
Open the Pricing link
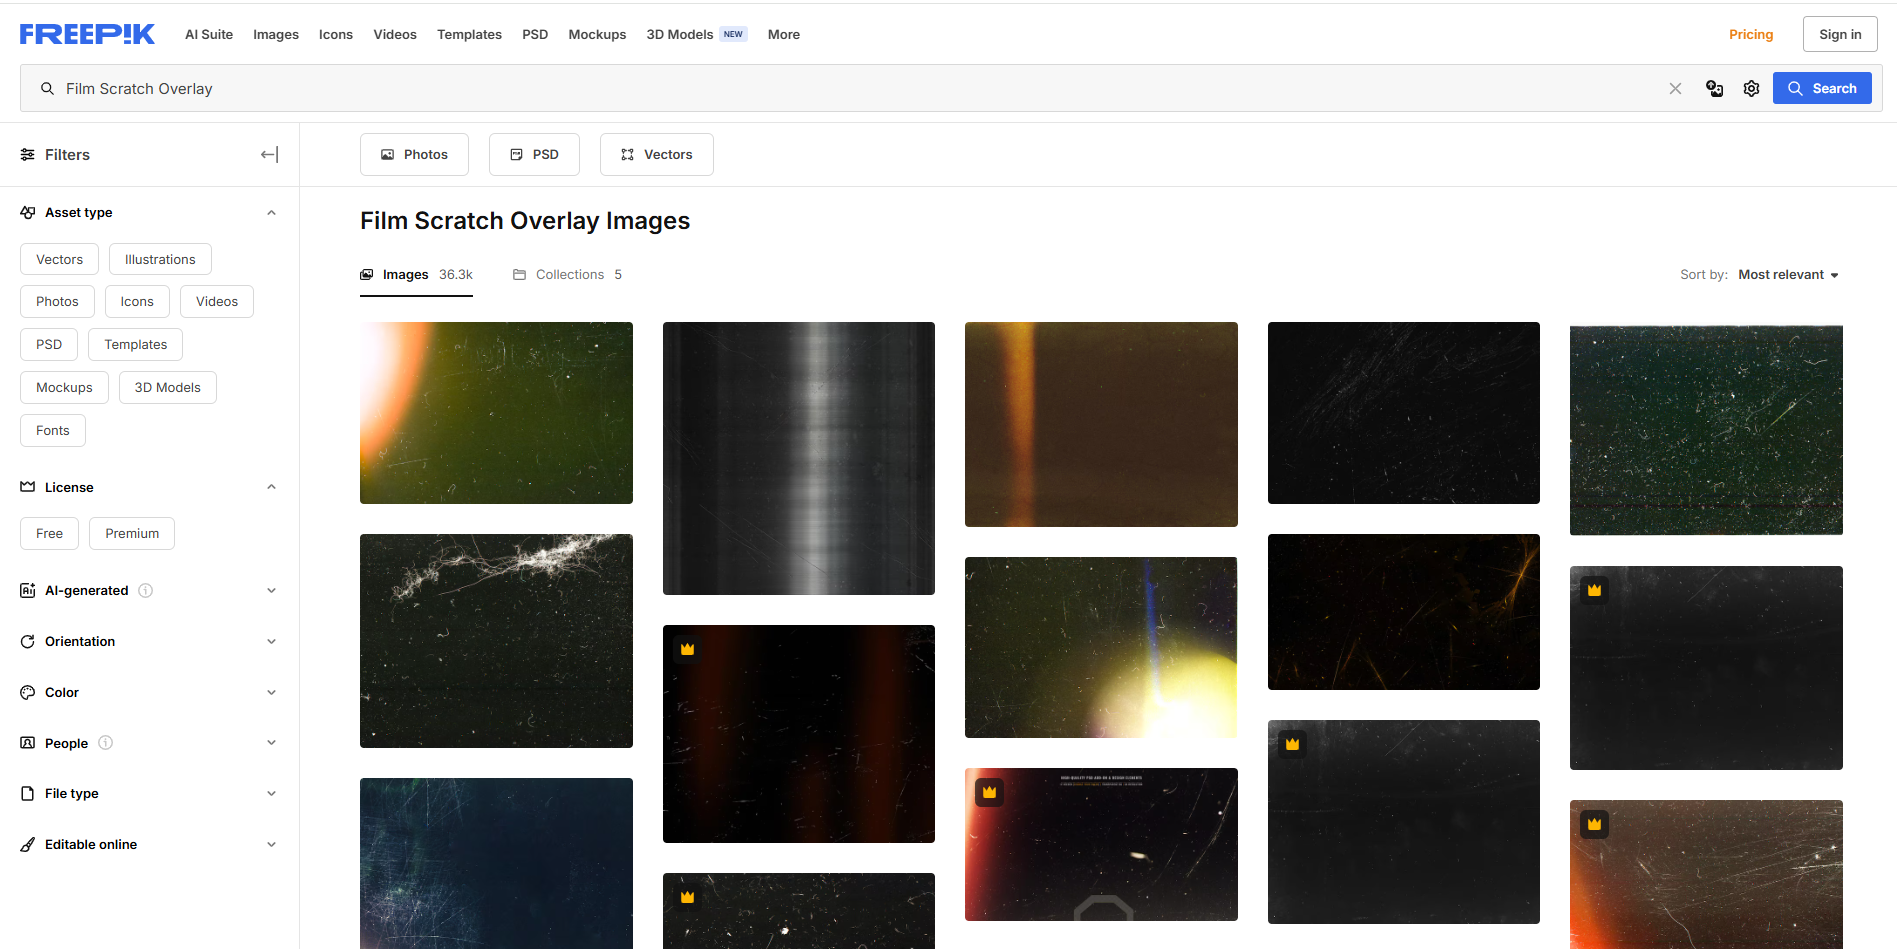[x=1751, y=35]
